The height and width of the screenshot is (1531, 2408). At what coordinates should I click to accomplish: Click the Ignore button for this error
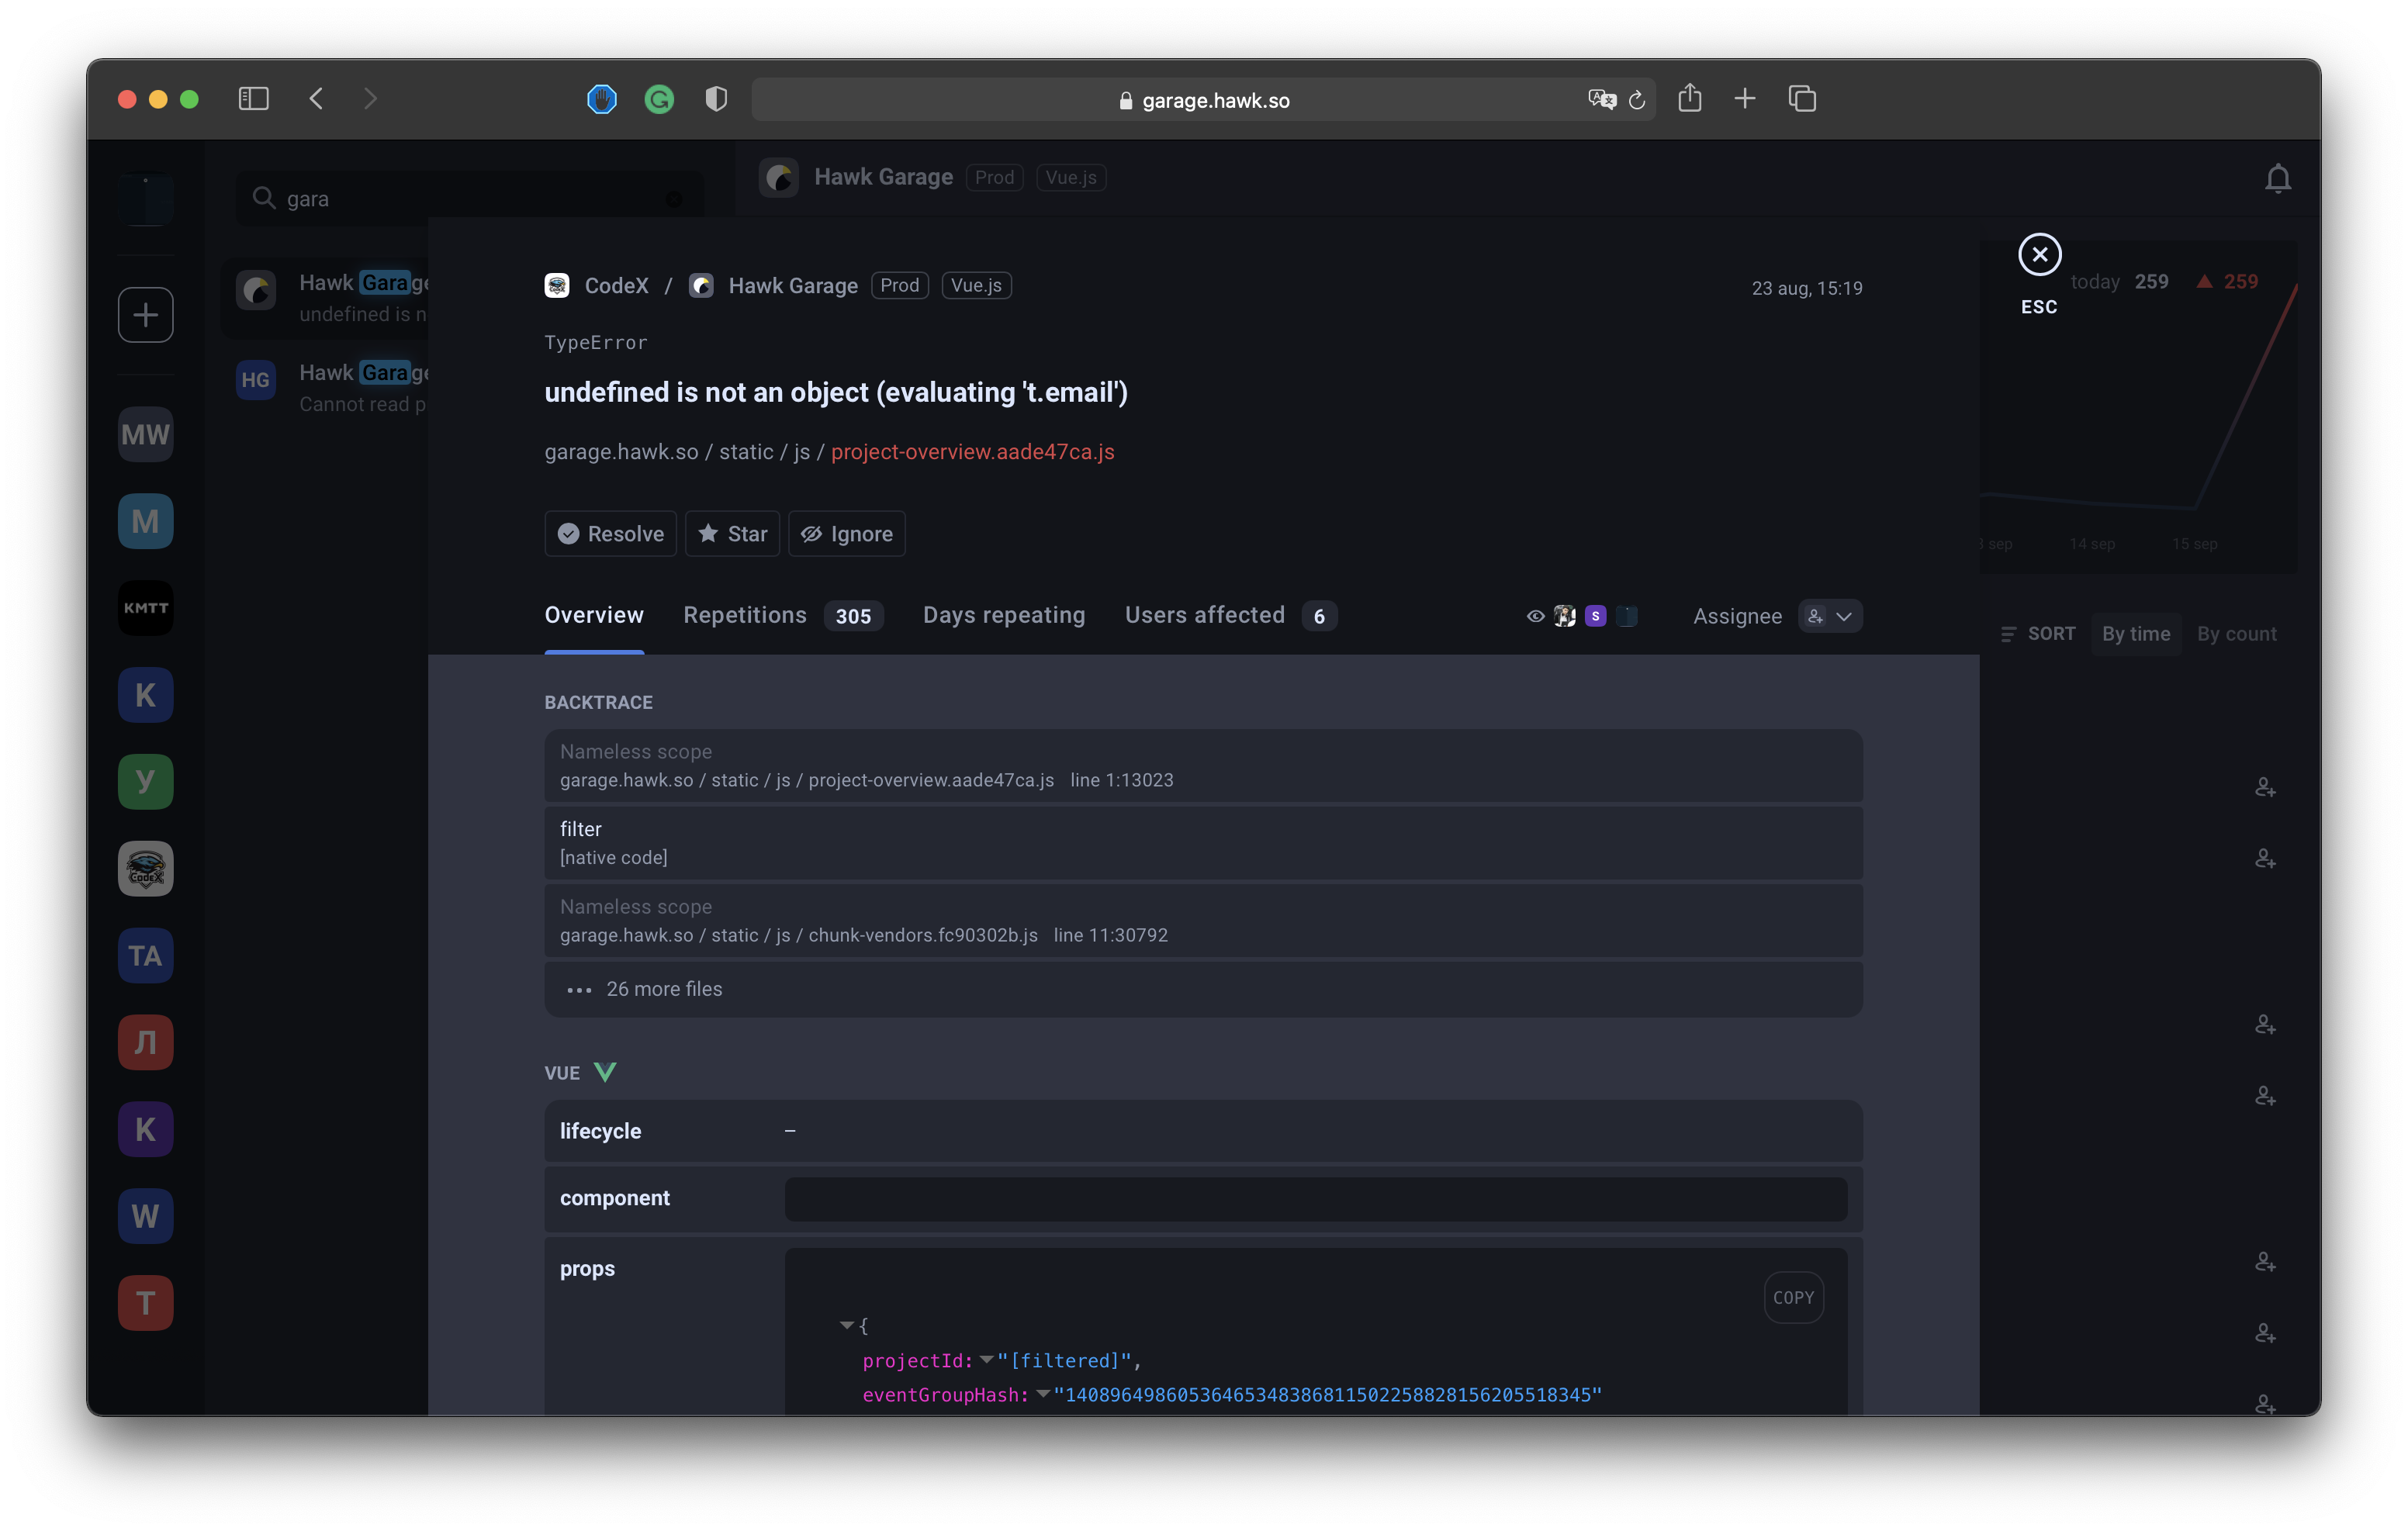[848, 533]
